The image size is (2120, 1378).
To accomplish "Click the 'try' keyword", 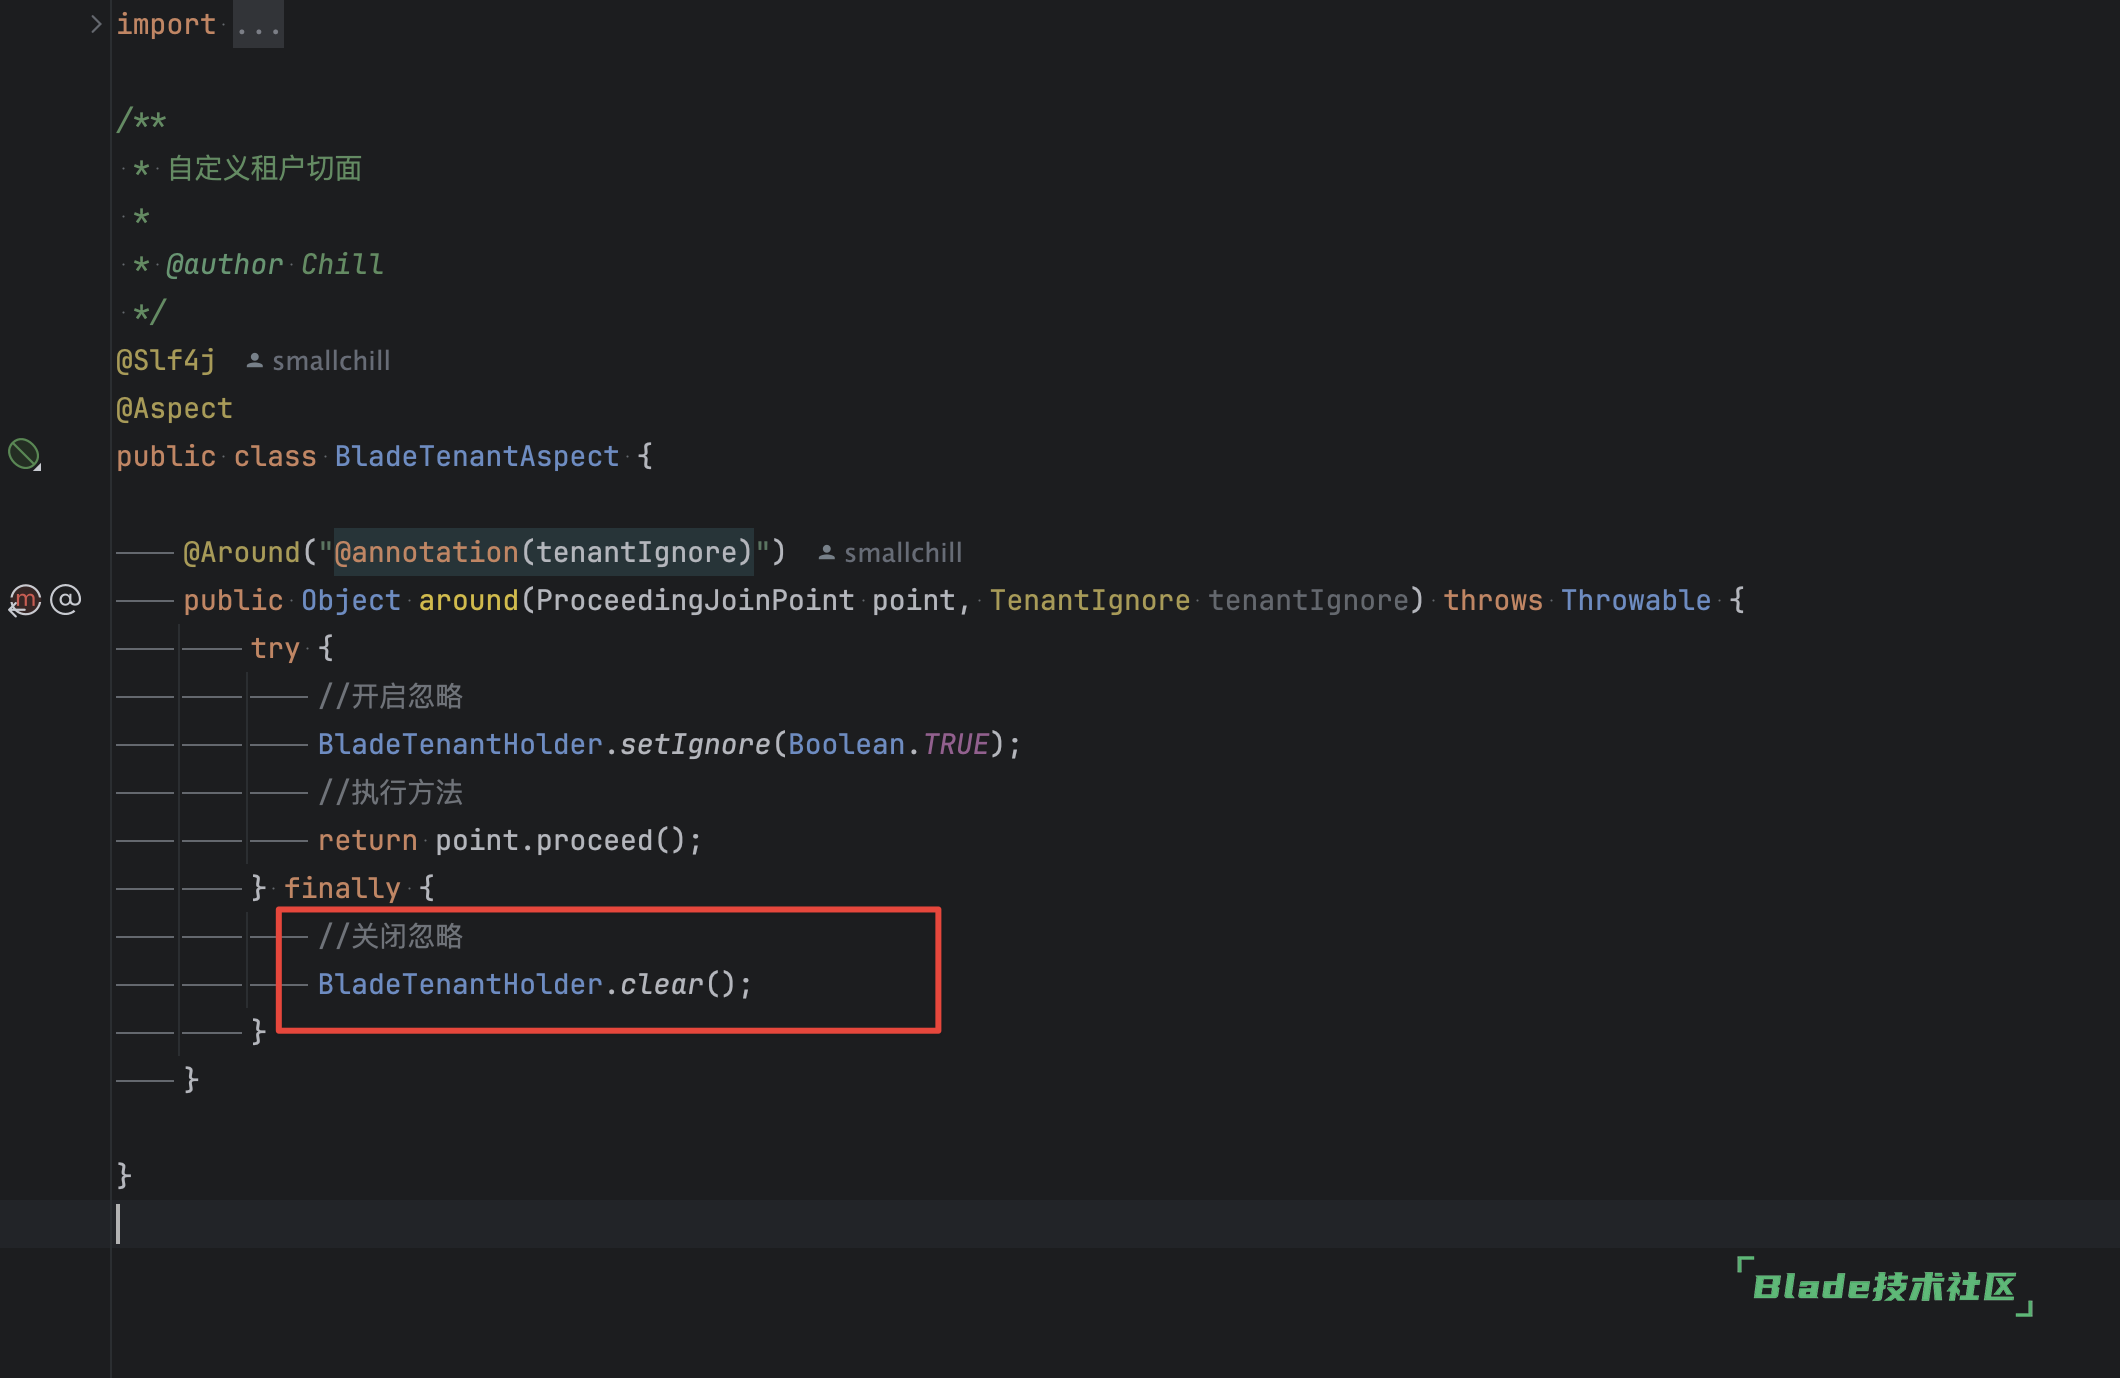I will click(x=275, y=648).
